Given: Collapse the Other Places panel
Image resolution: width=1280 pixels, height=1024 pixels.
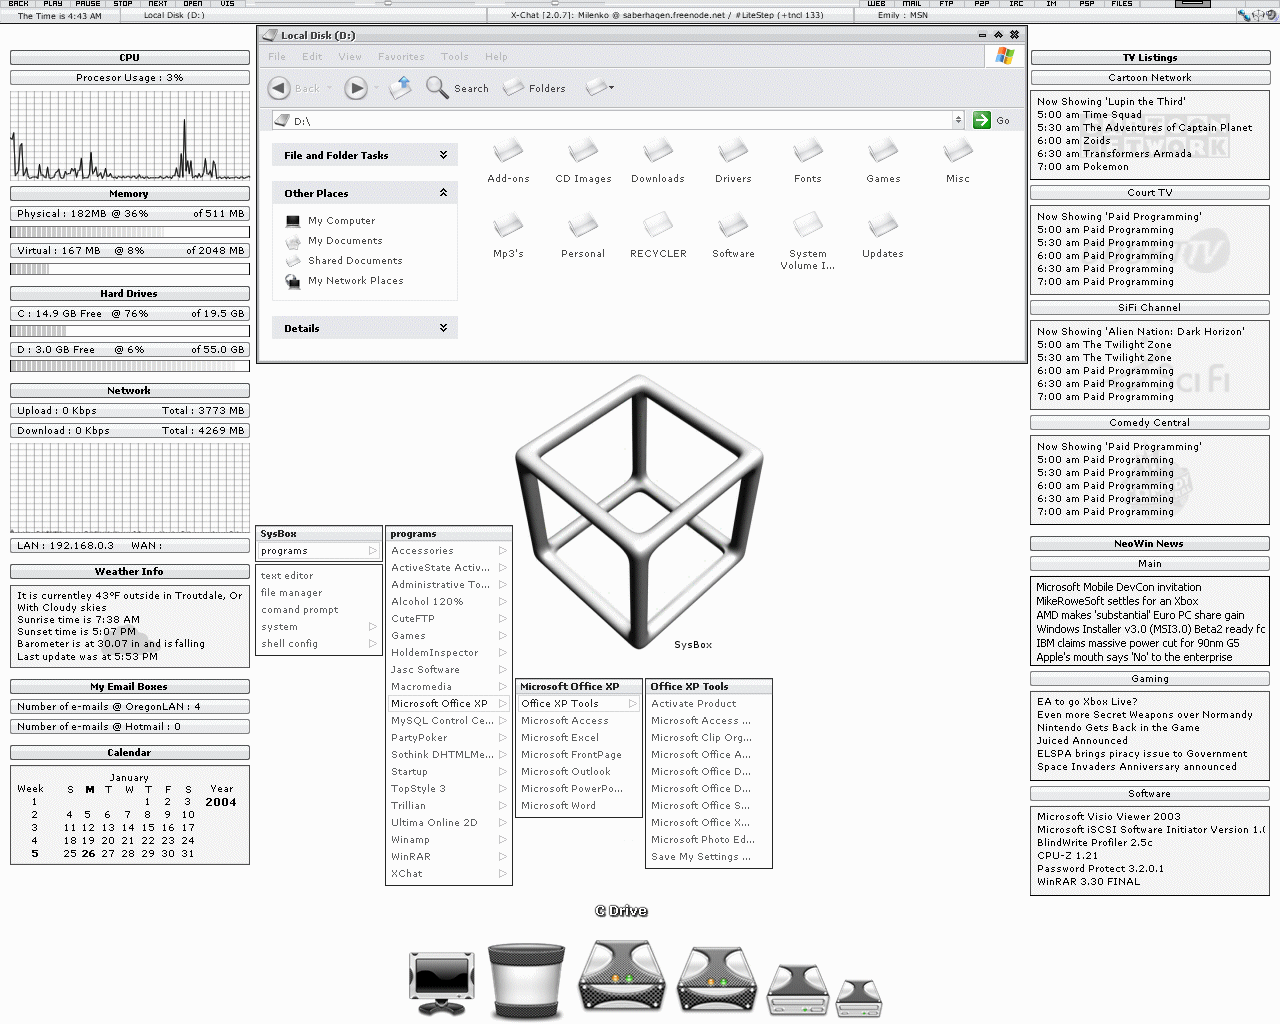Looking at the screenshot, I should click(x=443, y=193).
